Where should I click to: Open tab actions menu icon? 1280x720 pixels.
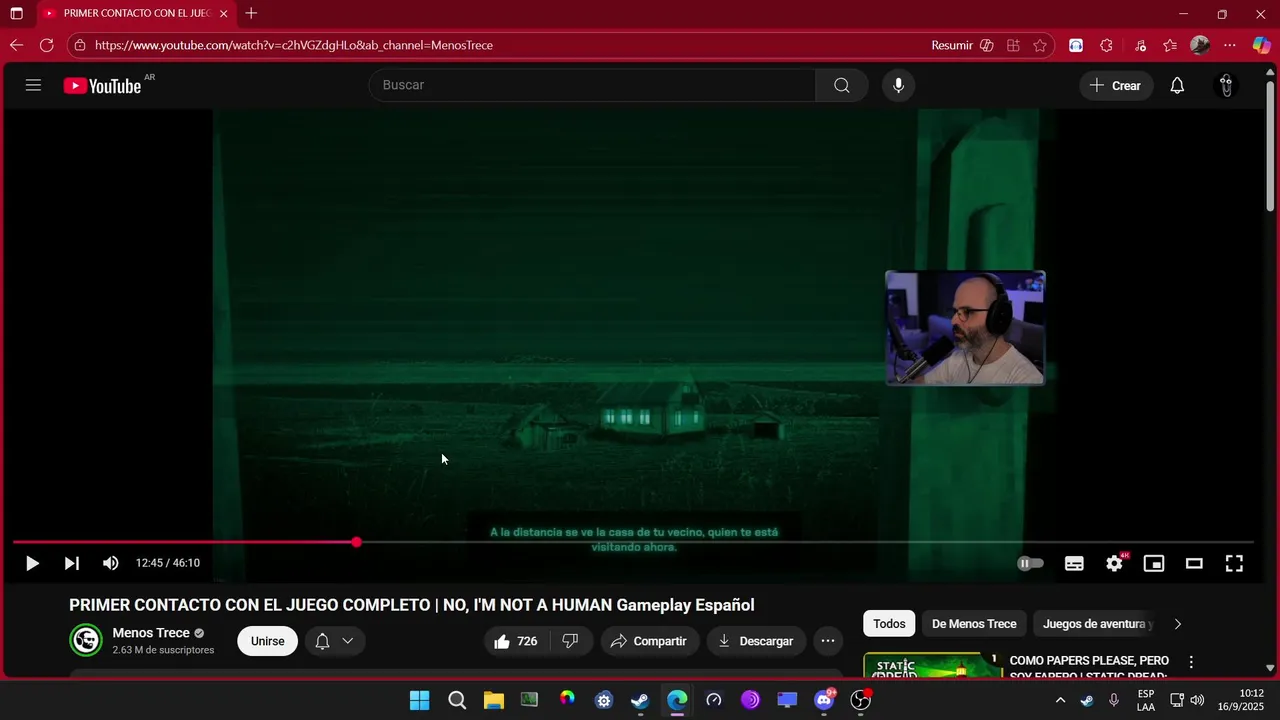tap(16, 14)
